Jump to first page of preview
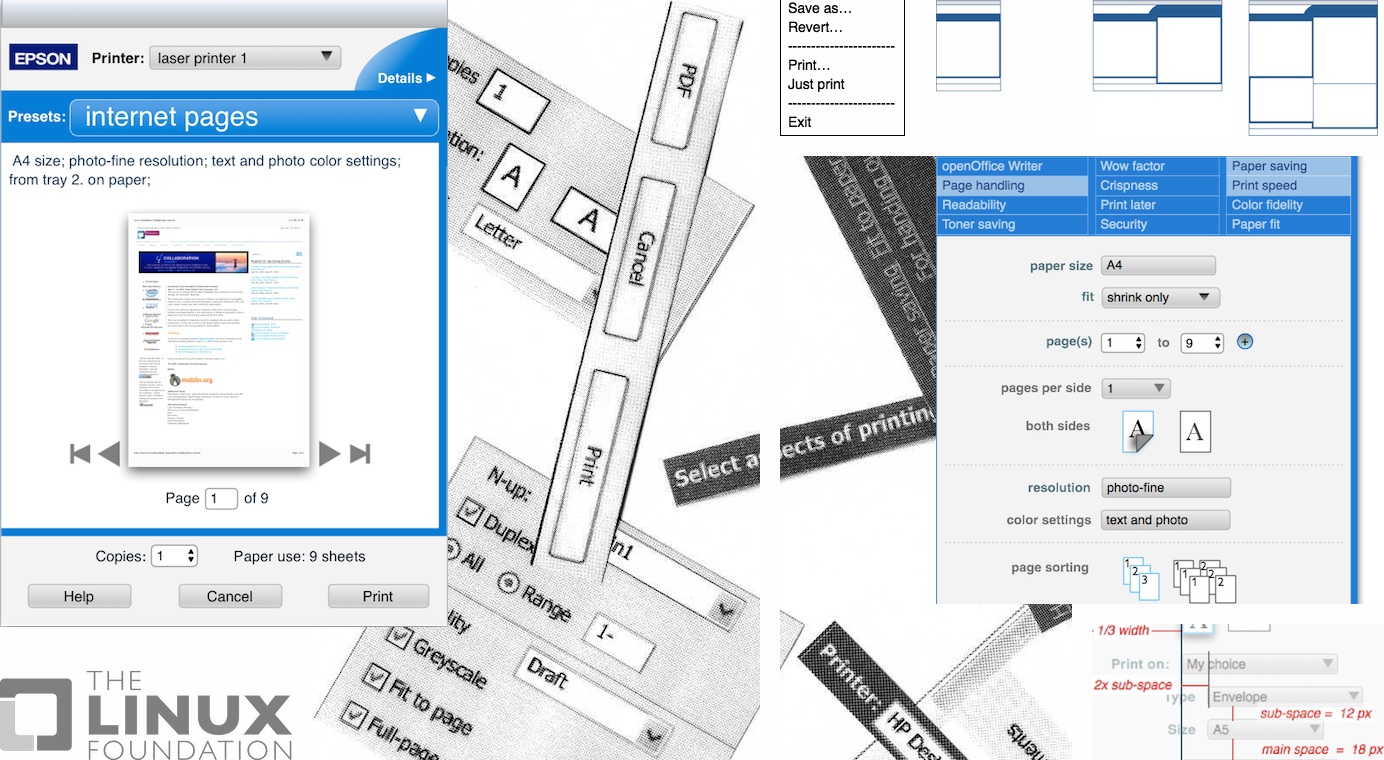Viewport: 1384px width, 760px height. pos(80,454)
